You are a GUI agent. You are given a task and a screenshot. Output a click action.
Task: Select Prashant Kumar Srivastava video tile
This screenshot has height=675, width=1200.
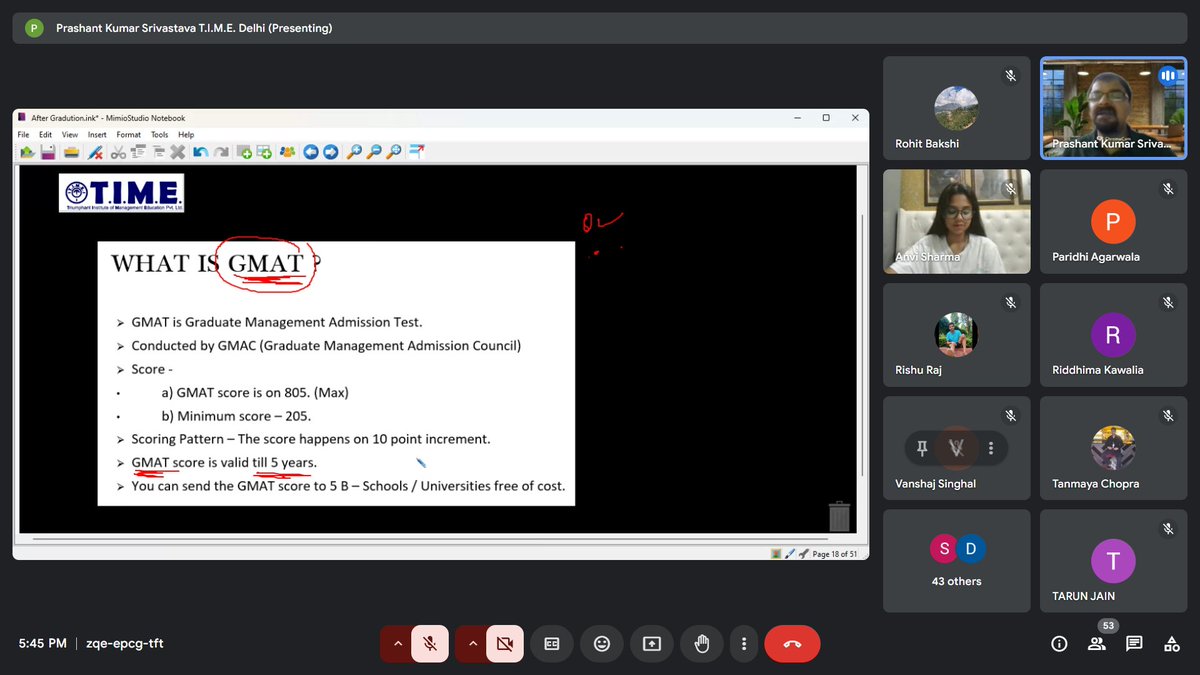click(x=1113, y=108)
